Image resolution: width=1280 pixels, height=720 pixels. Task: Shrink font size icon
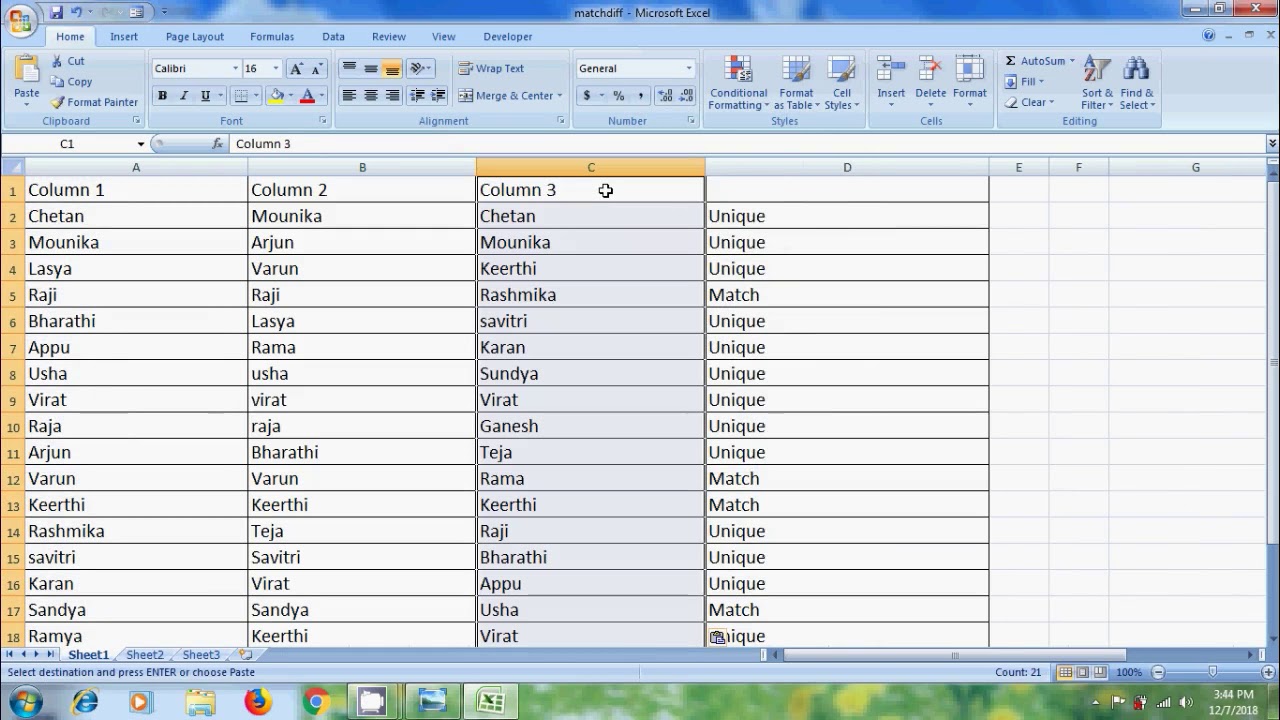pyautogui.click(x=317, y=68)
